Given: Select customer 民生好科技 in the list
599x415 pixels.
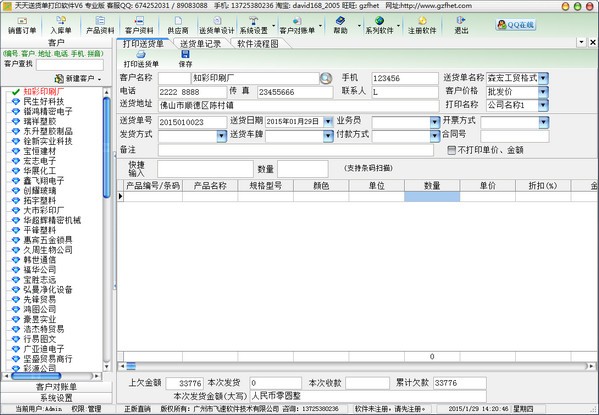Looking at the screenshot, I should pyautogui.click(x=44, y=102).
